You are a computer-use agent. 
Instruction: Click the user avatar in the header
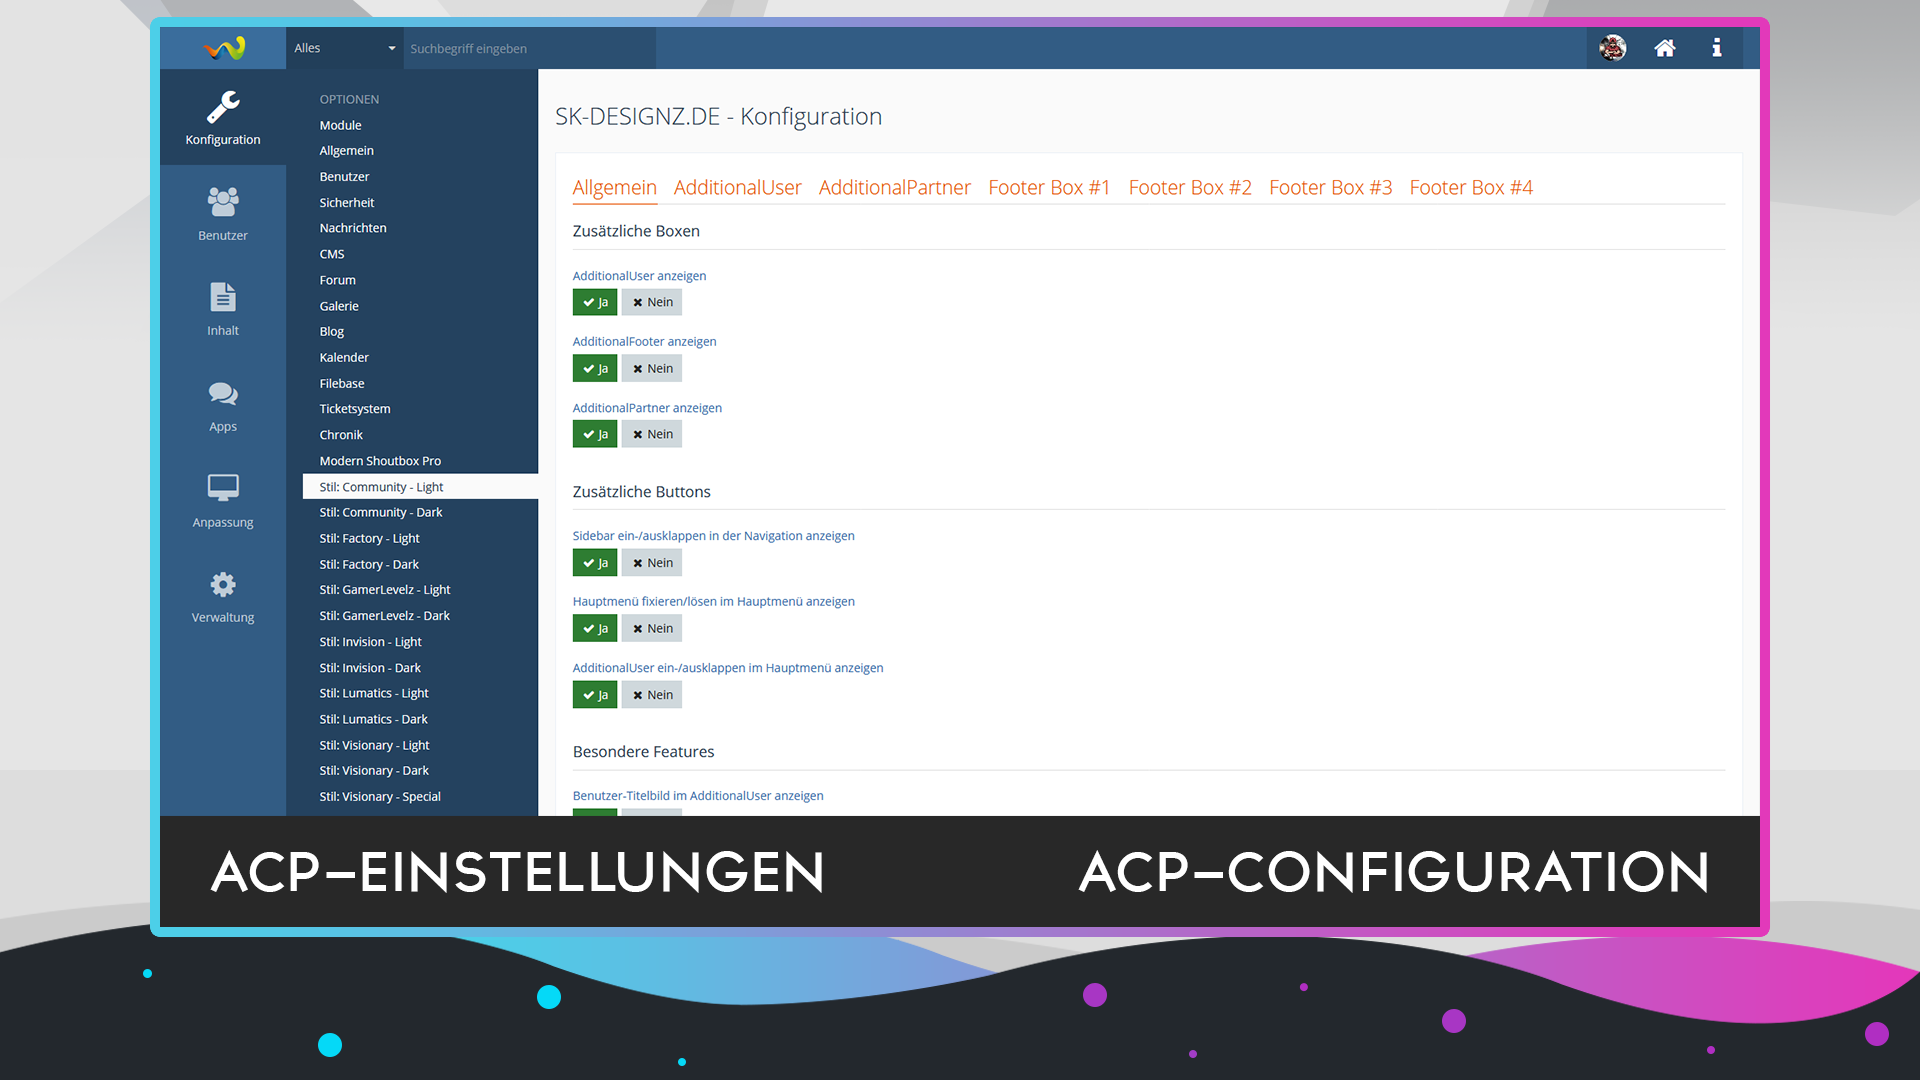[1612, 48]
